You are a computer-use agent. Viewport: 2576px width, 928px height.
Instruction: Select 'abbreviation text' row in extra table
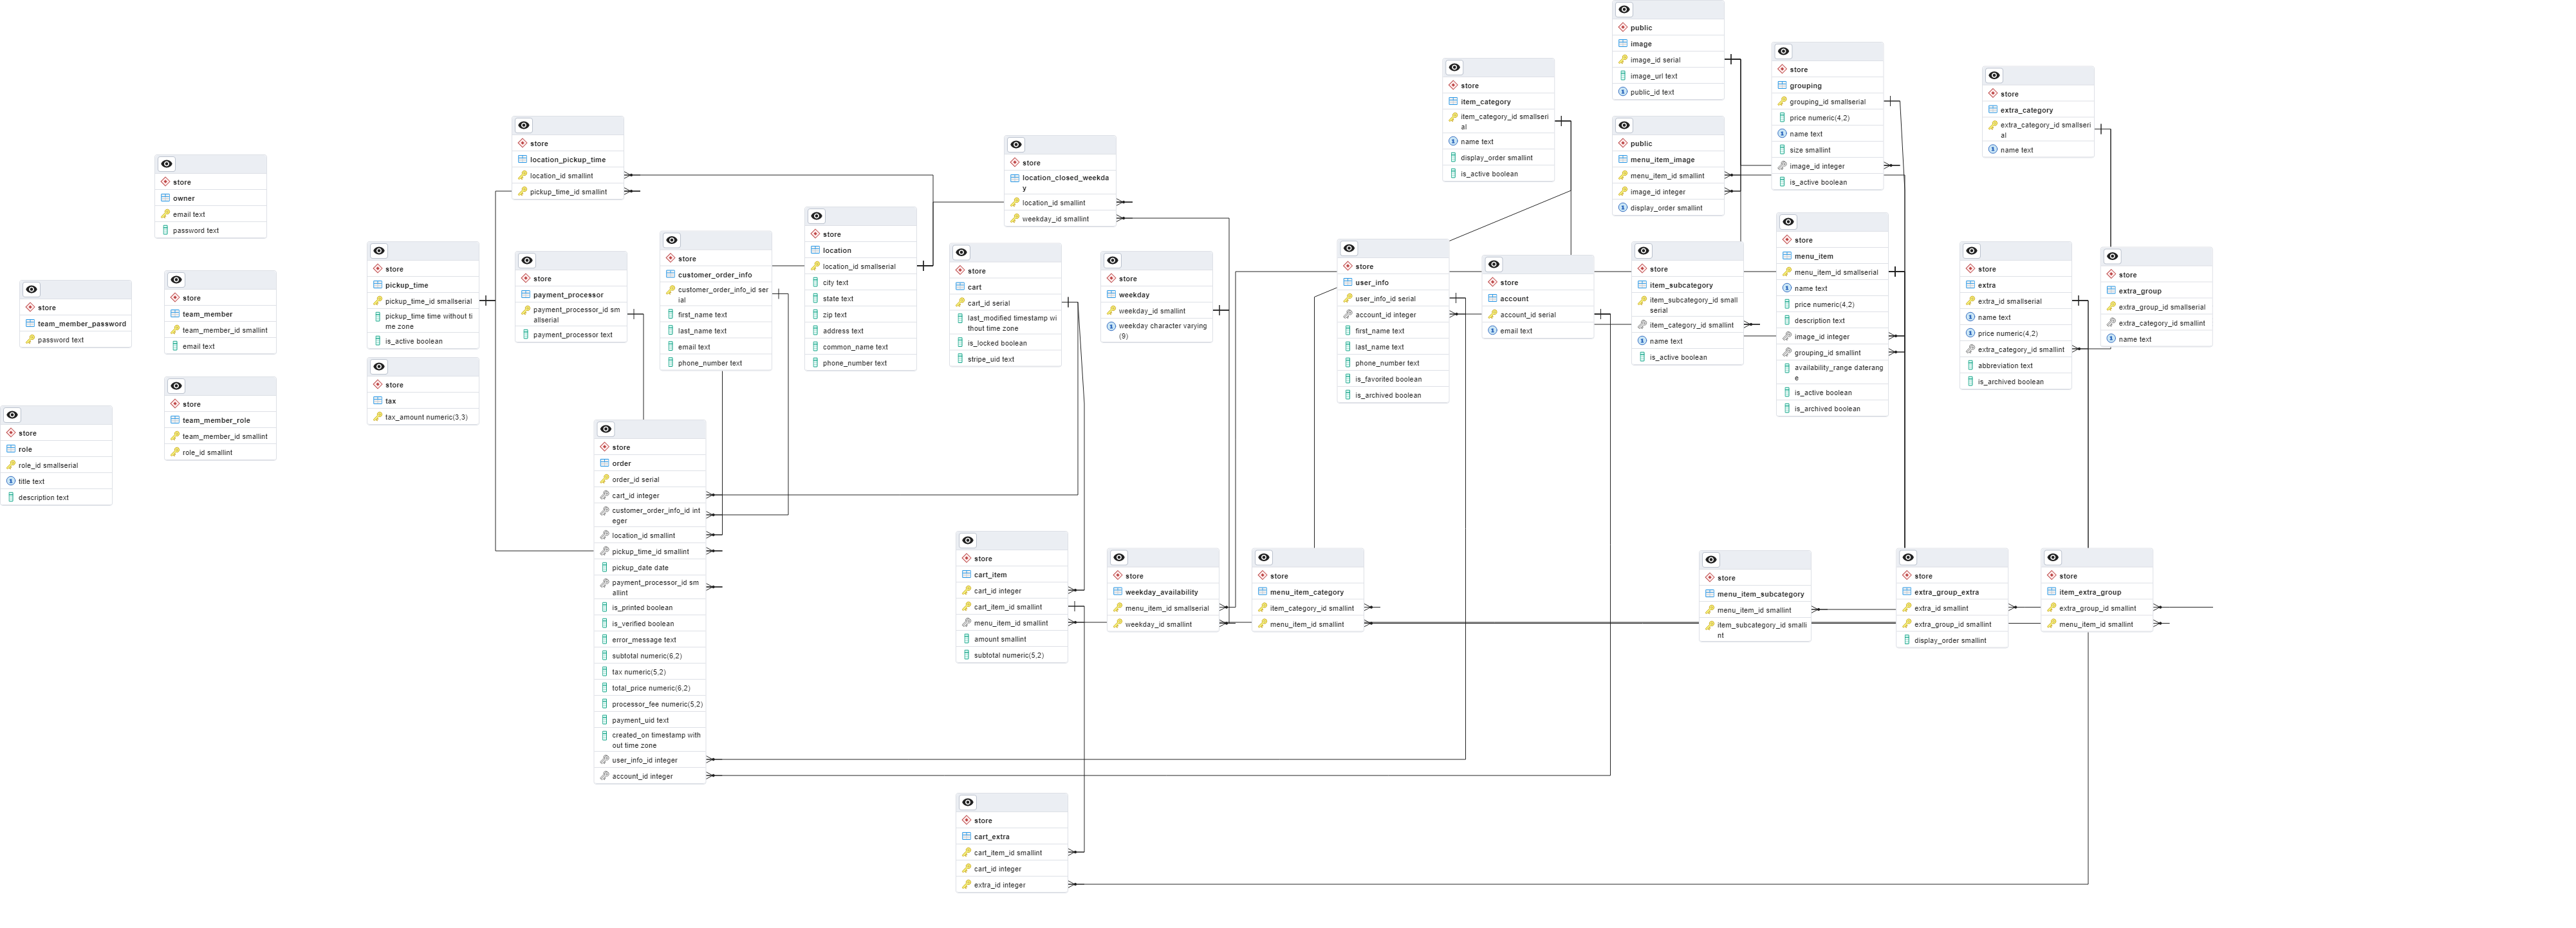pyautogui.click(x=2016, y=365)
